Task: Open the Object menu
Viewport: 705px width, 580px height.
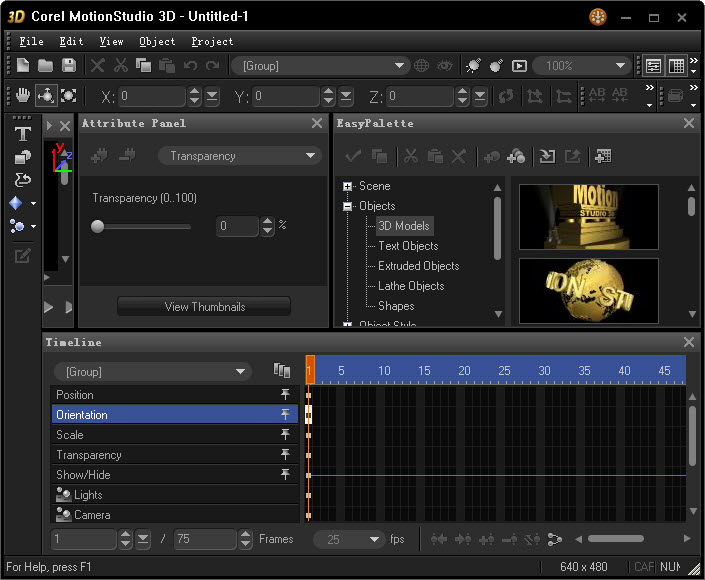Action: 157,41
